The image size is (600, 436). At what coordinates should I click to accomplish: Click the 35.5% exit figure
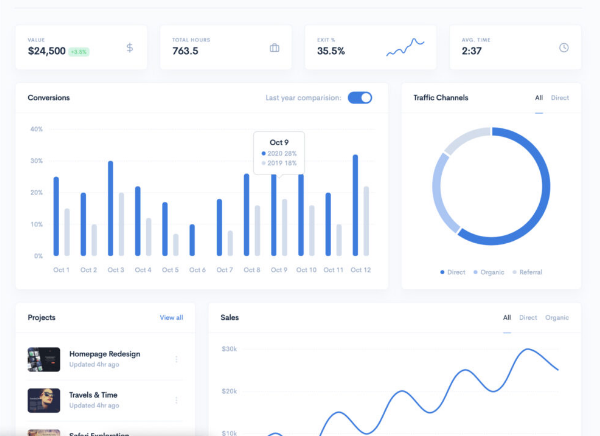tap(331, 51)
